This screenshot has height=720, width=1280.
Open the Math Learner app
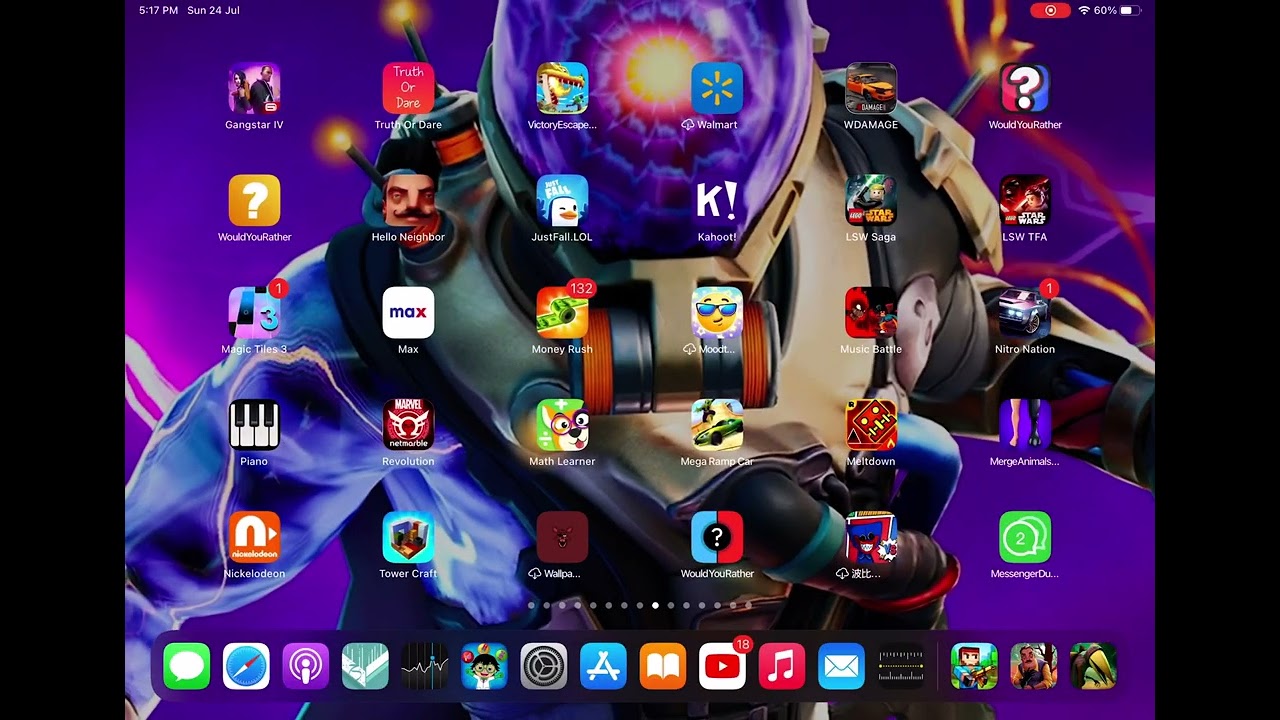coord(562,424)
